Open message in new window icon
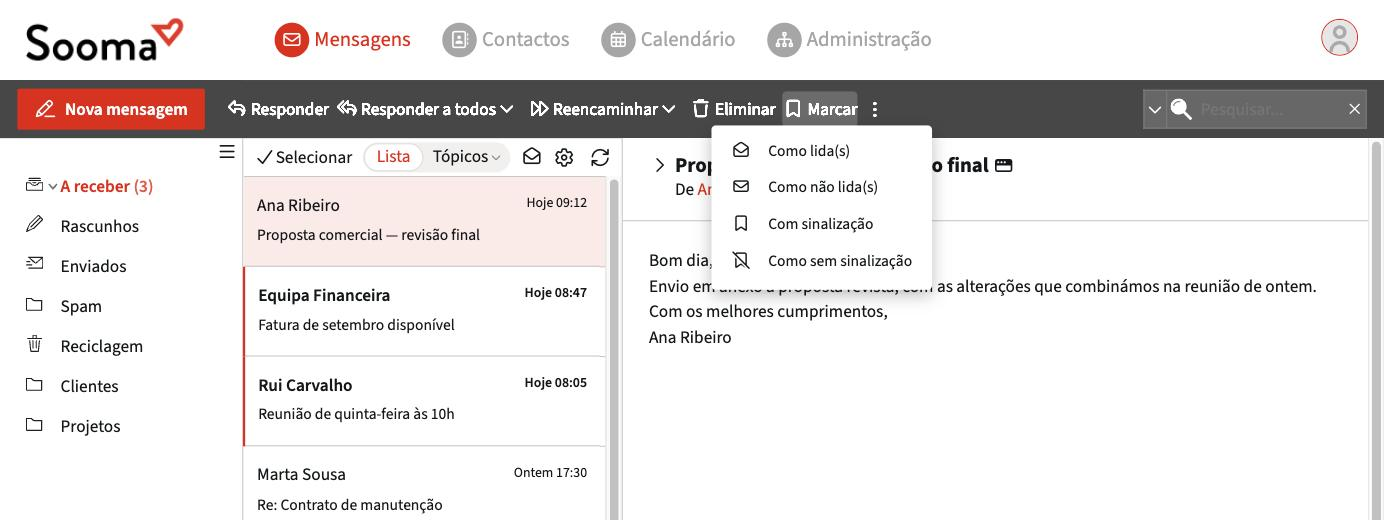 [1004, 165]
